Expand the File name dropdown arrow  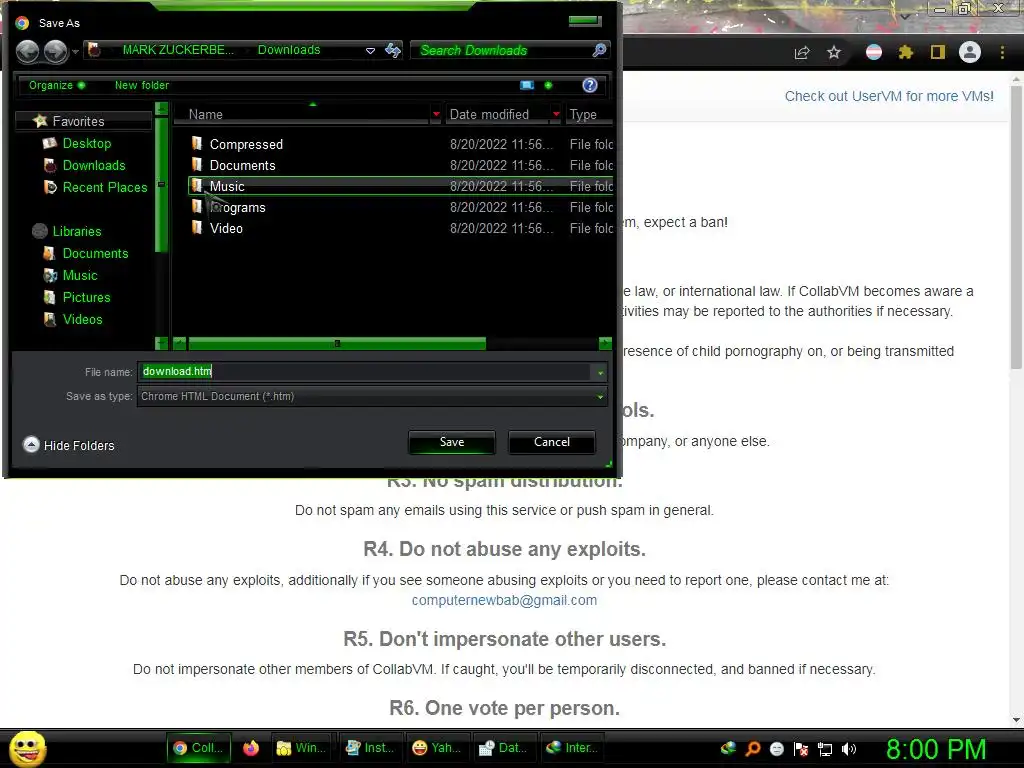pos(600,372)
